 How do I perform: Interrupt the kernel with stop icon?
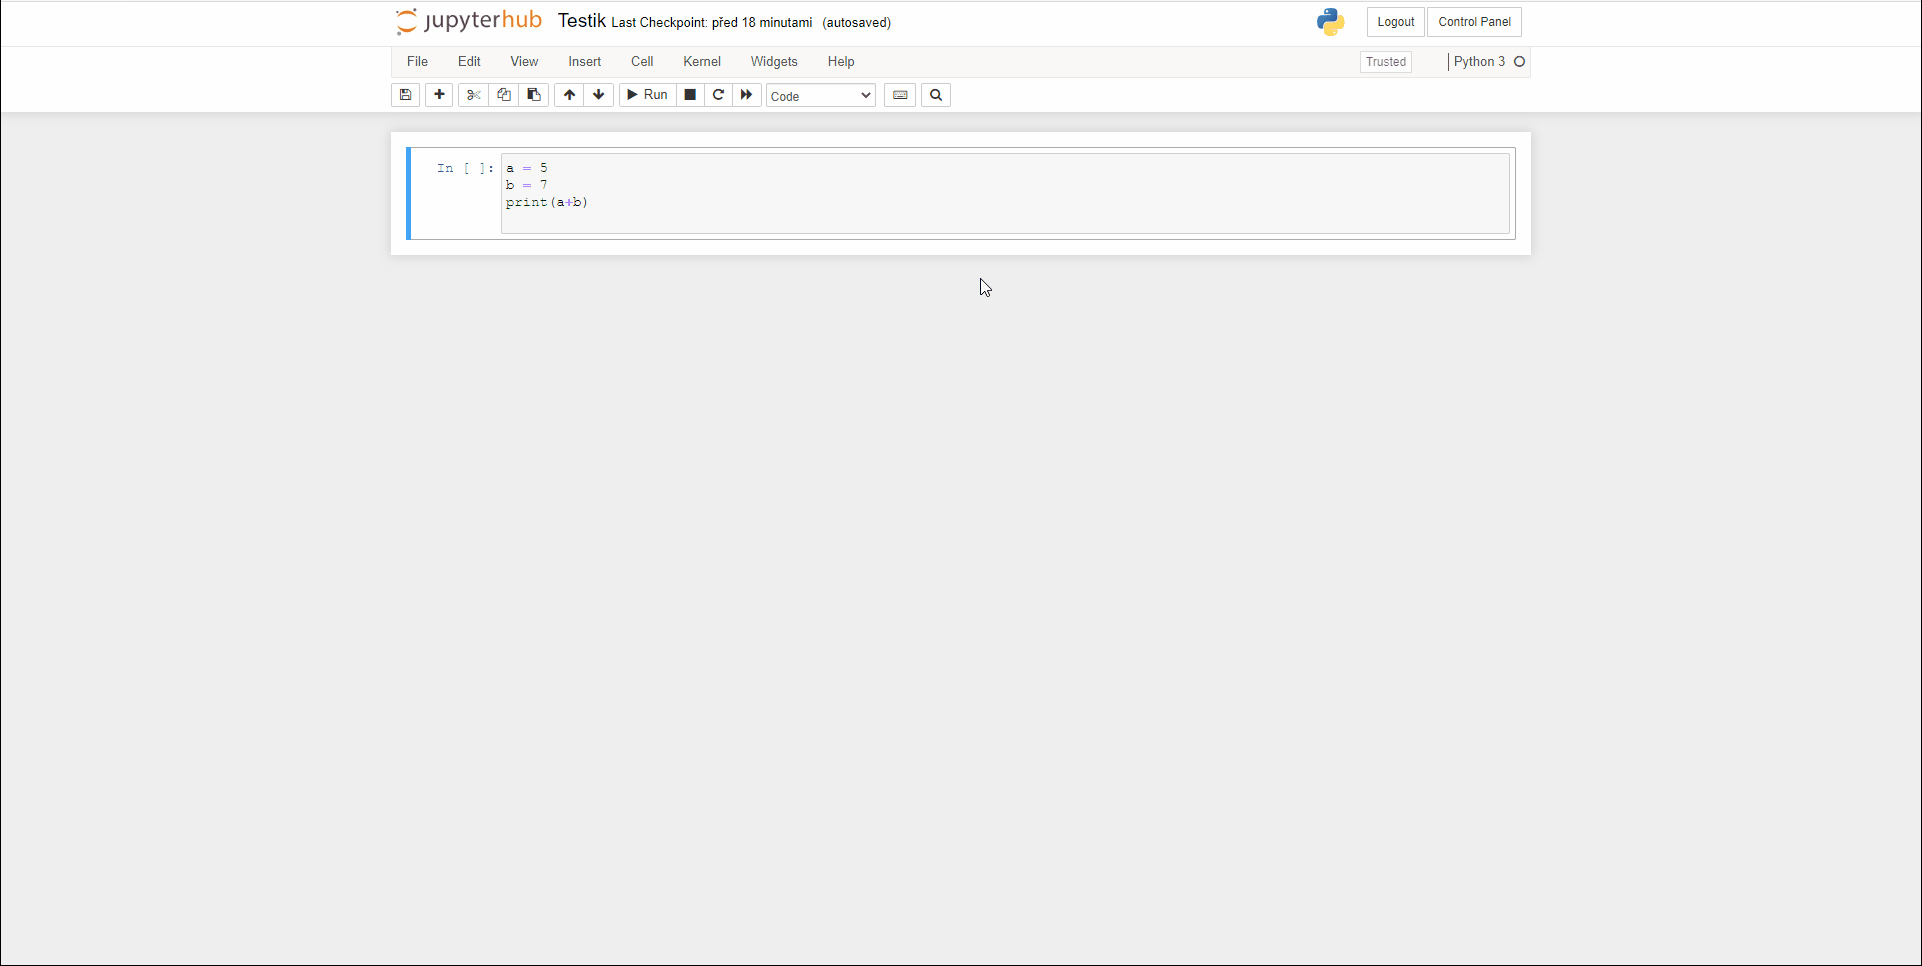(690, 95)
